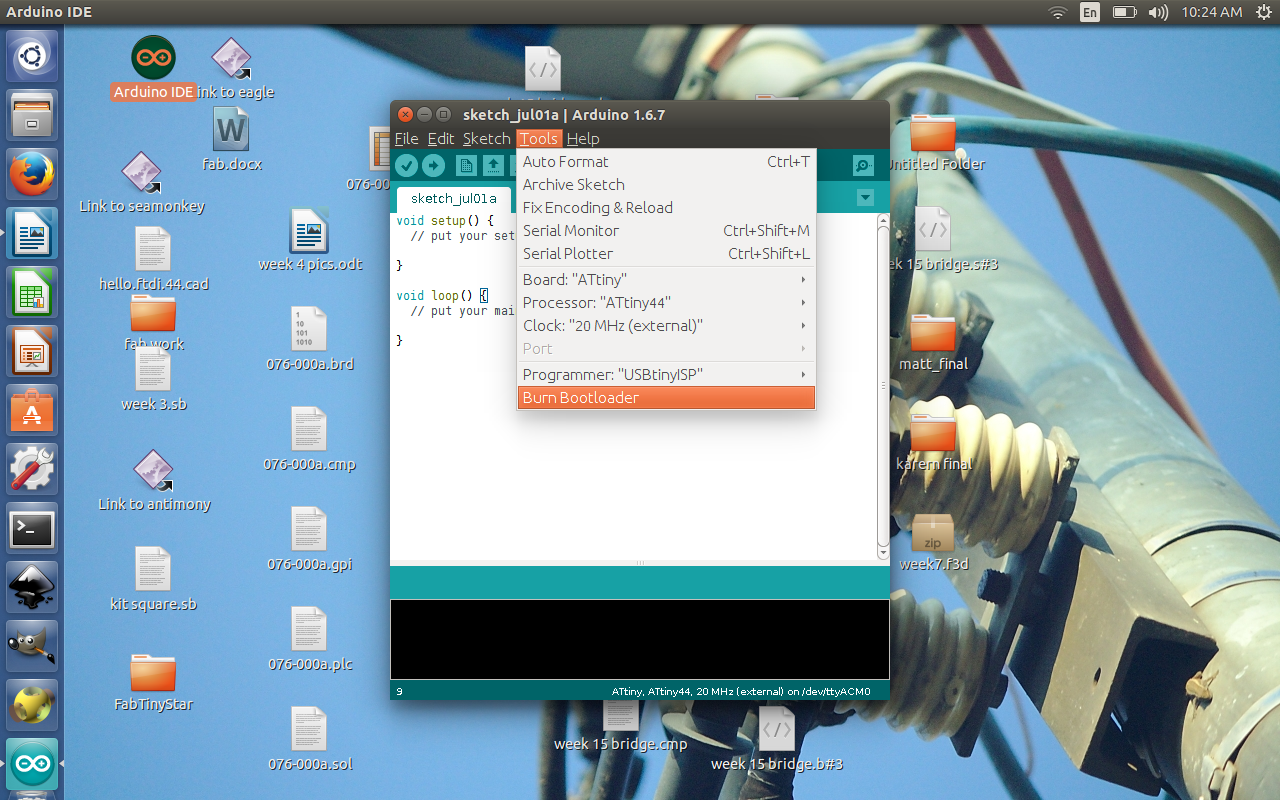
Task: Select kit square.sb desktop file
Action: coord(153,579)
